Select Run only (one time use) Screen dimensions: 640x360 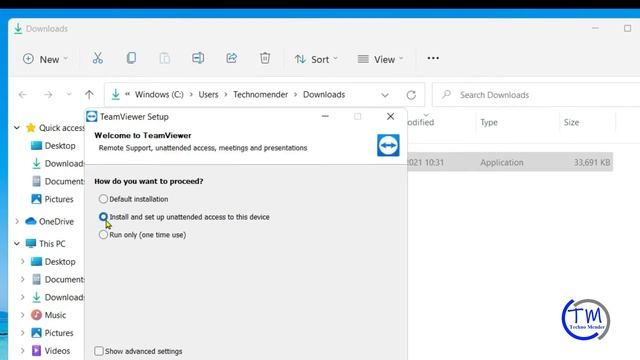click(103, 235)
